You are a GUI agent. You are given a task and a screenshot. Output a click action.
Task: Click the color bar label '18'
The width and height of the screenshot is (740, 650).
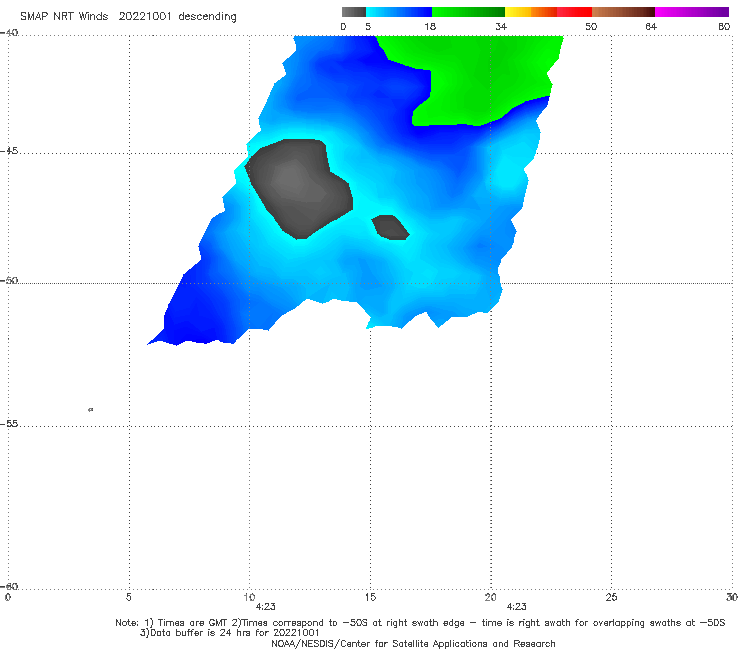pos(430,26)
